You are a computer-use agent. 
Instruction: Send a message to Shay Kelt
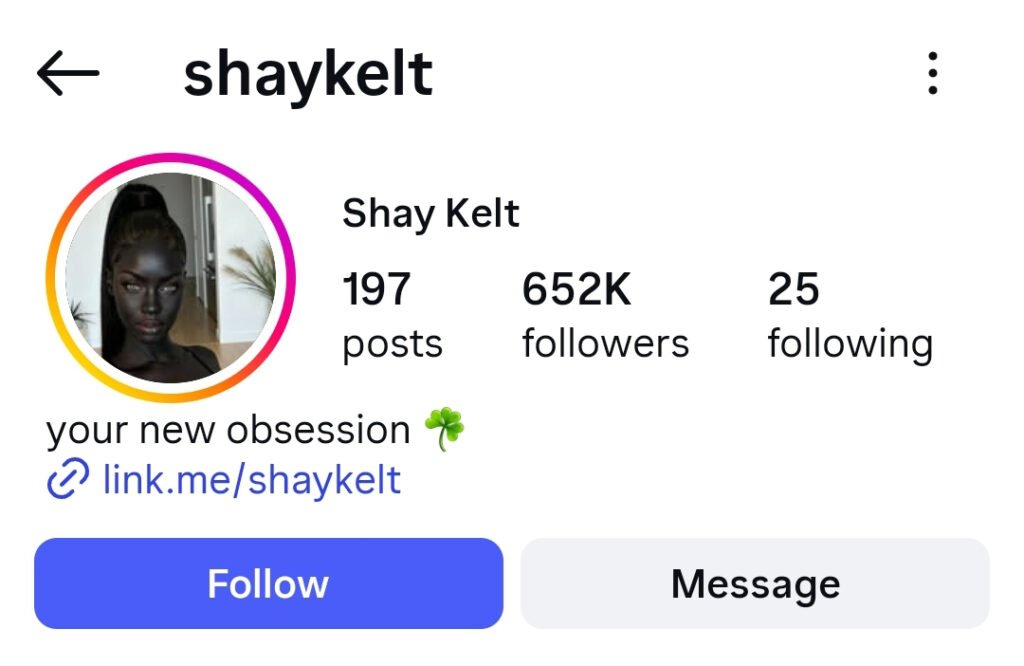(755, 583)
